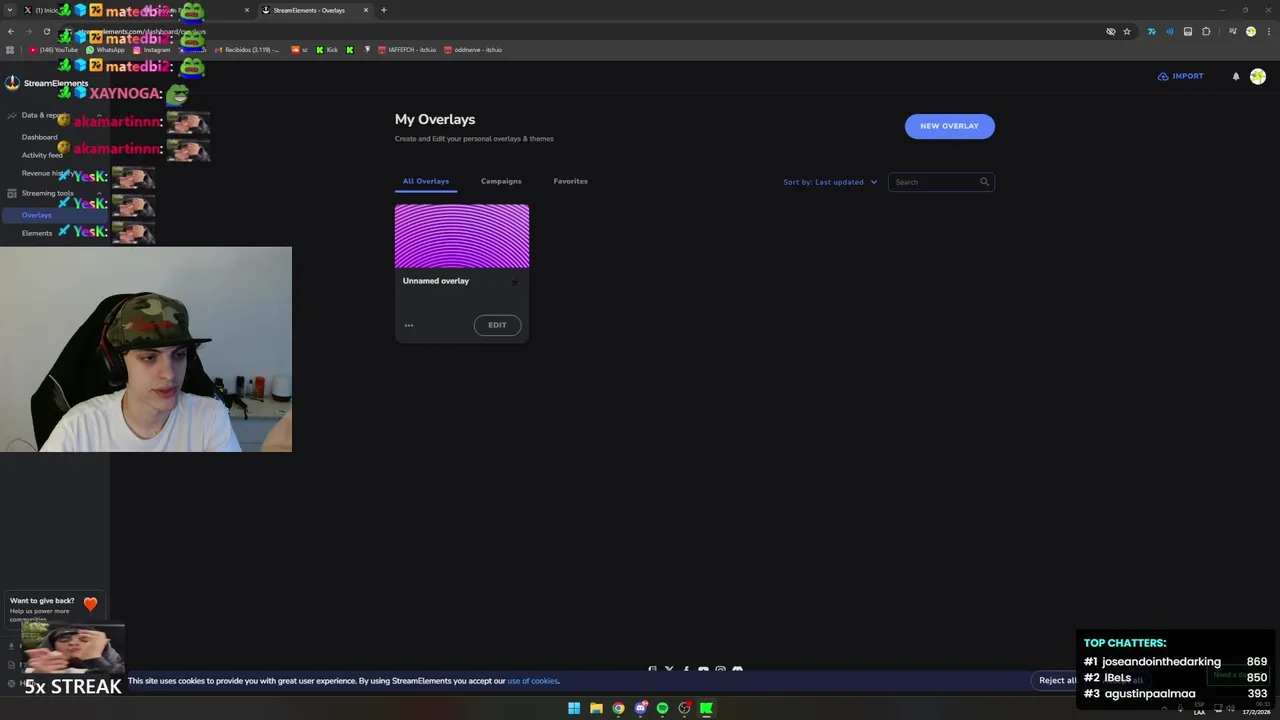Image resolution: width=1280 pixels, height=720 pixels.
Task: Open the translate extension icon
Action: pyautogui.click(x=1152, y=32)
